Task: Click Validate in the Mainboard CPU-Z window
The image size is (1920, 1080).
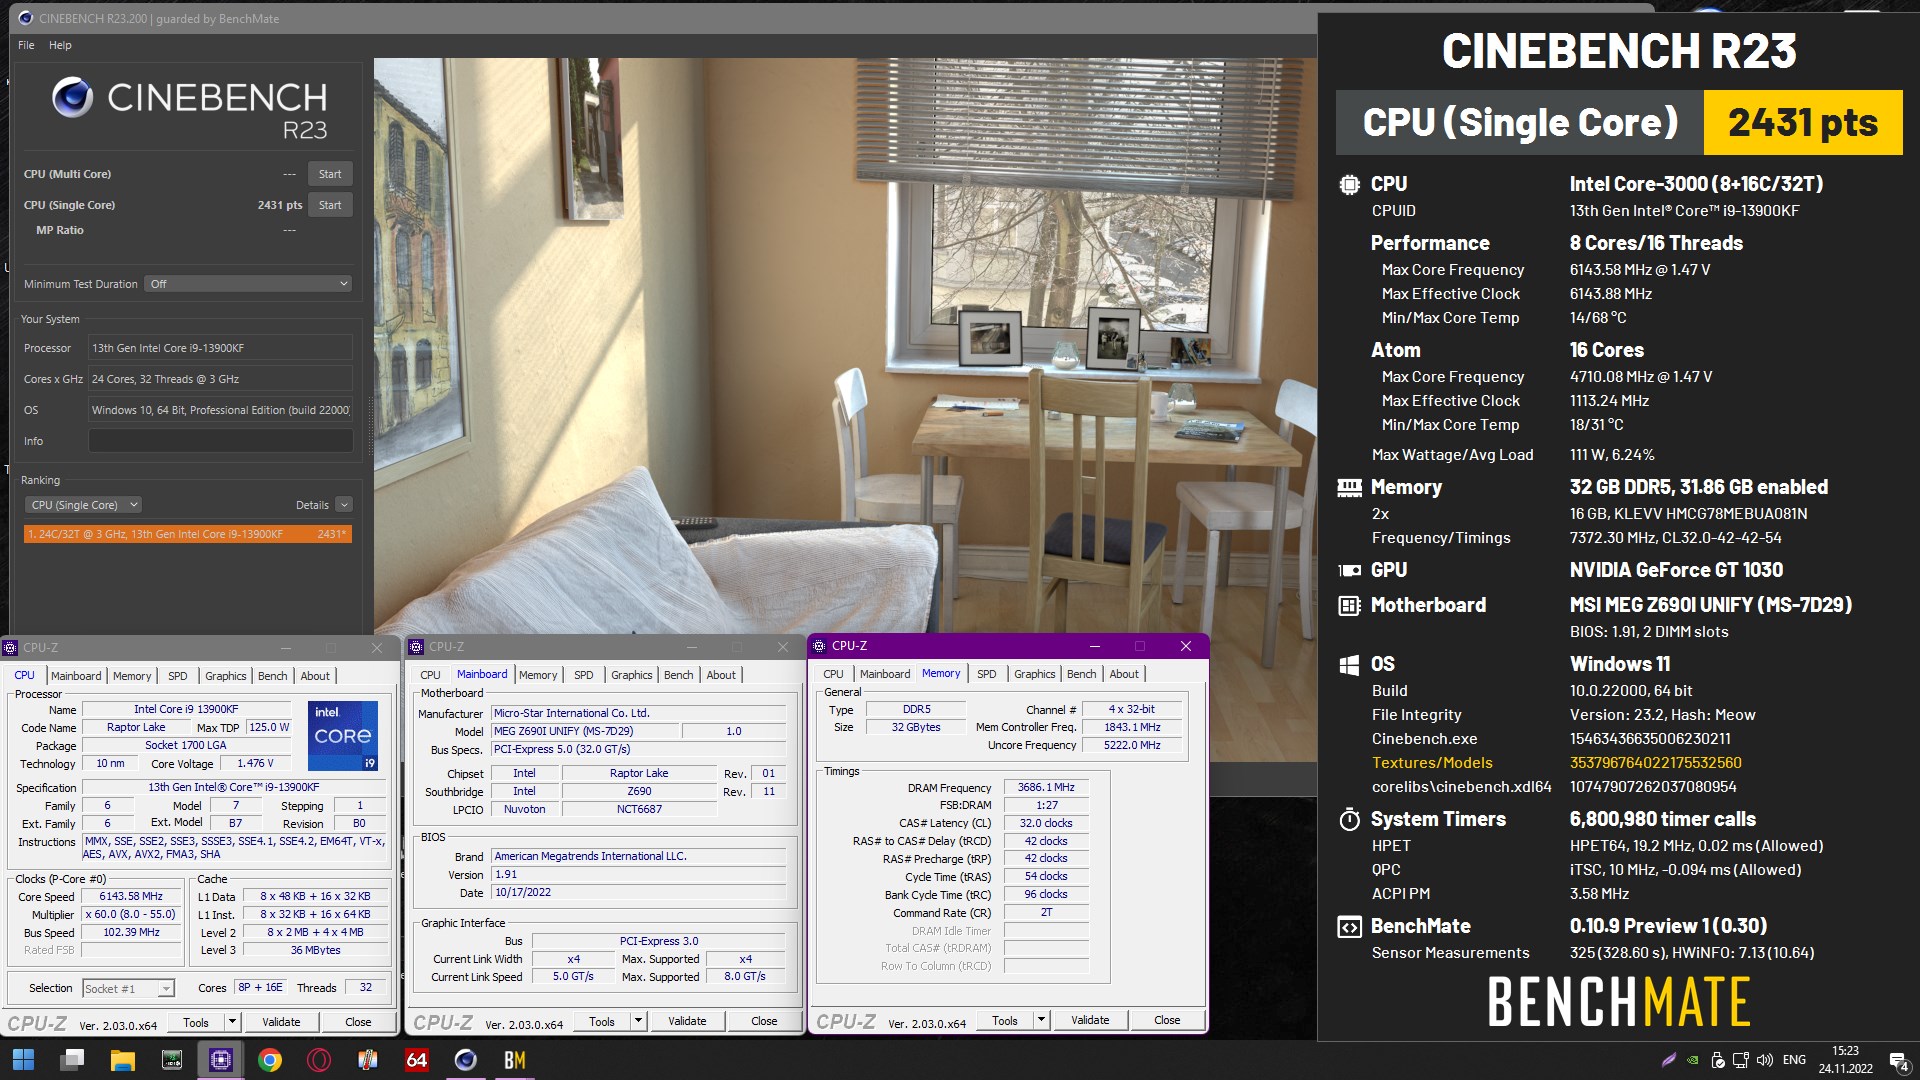Action: click(x=687, y=1021)
